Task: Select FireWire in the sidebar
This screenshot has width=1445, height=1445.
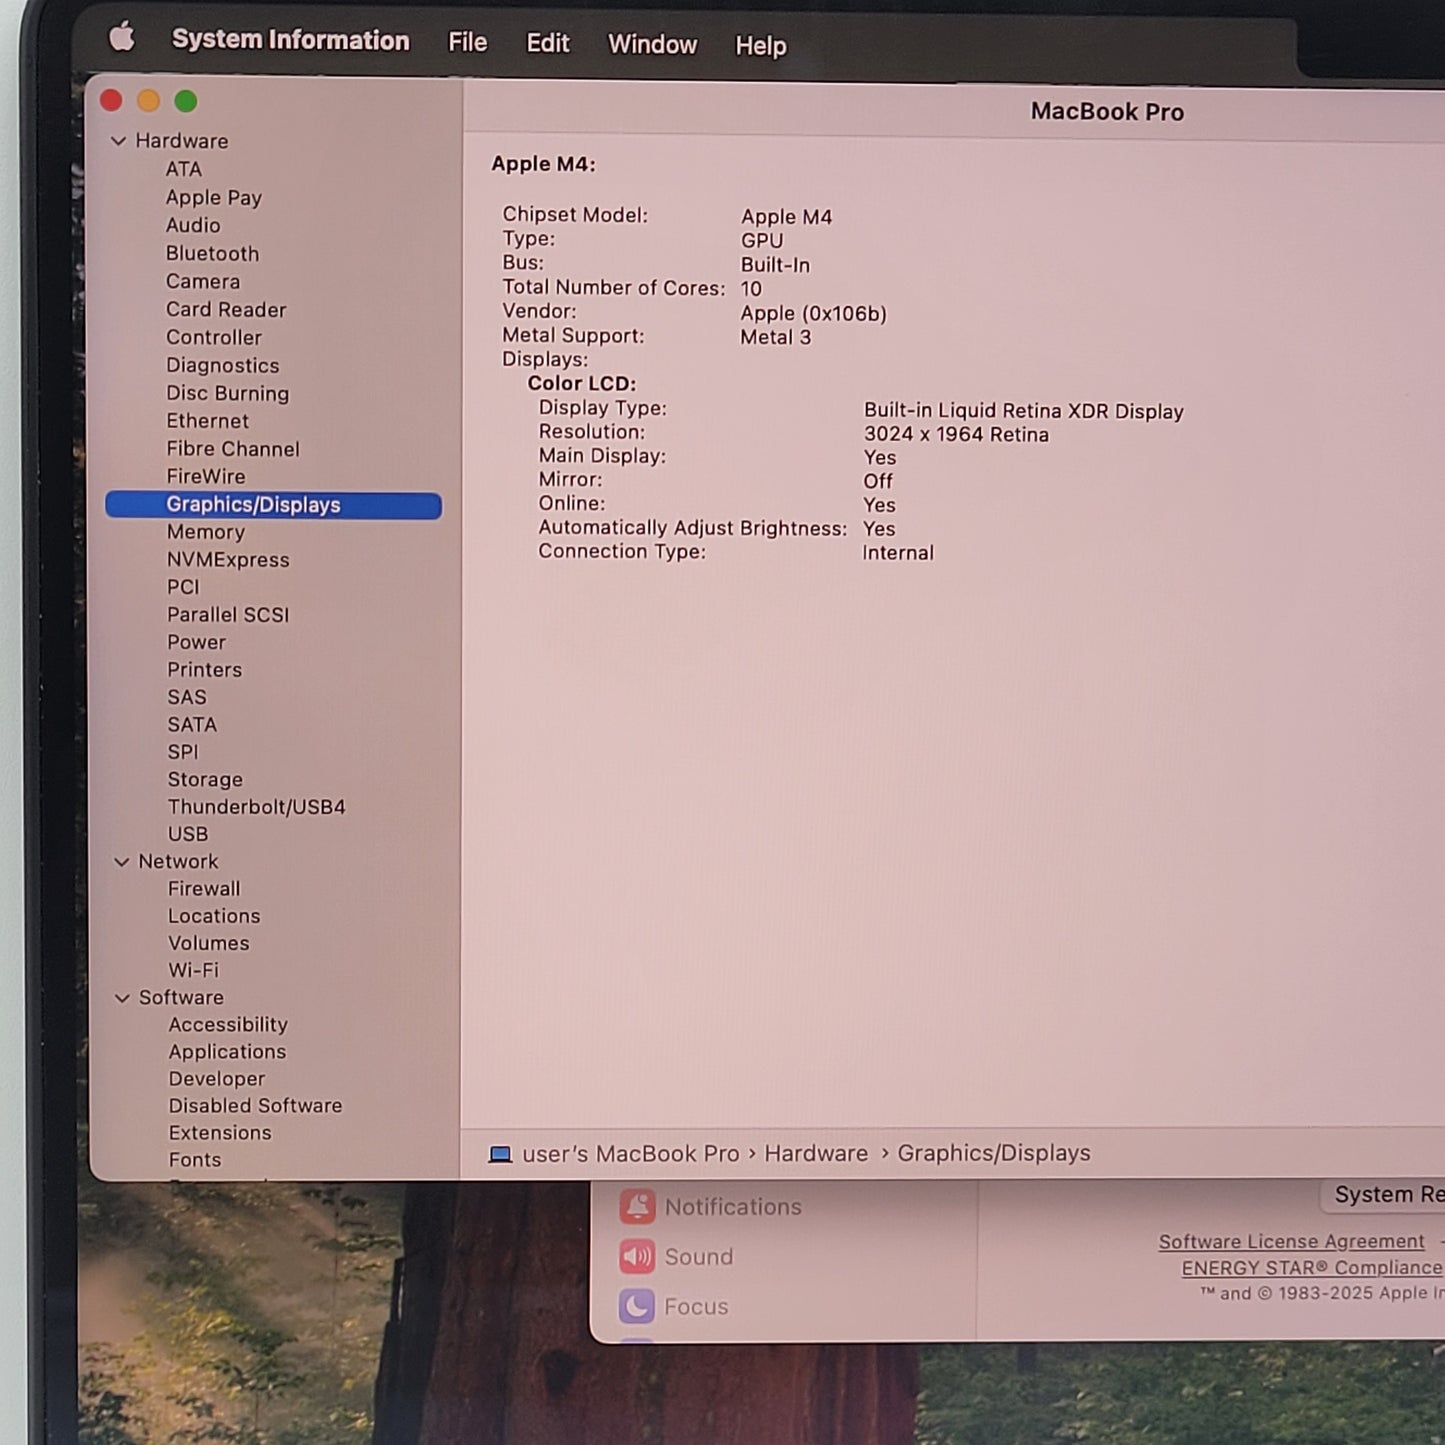Action: pos(206,477)
